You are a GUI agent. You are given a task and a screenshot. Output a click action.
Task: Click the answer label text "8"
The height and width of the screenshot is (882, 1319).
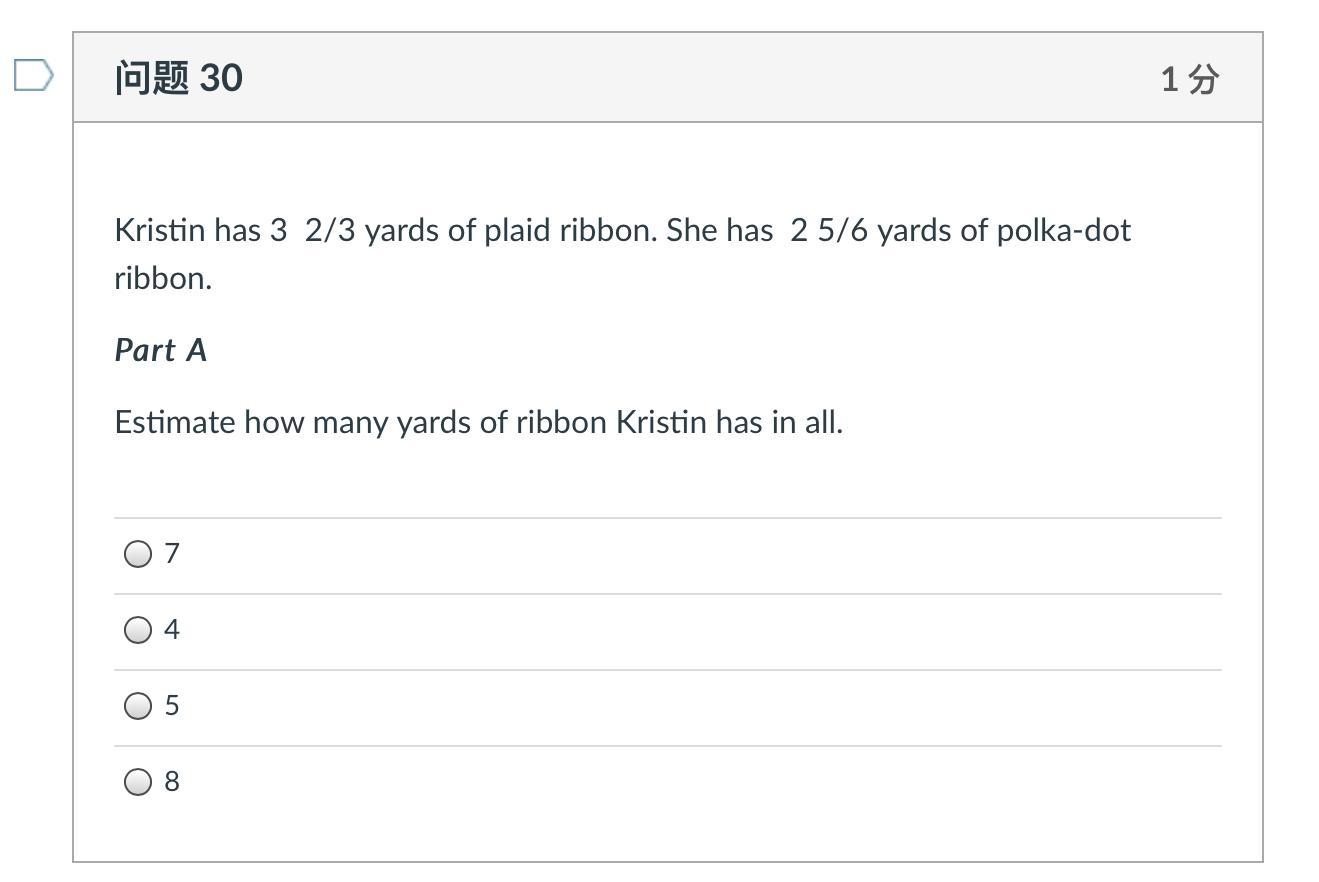point(172,781)
